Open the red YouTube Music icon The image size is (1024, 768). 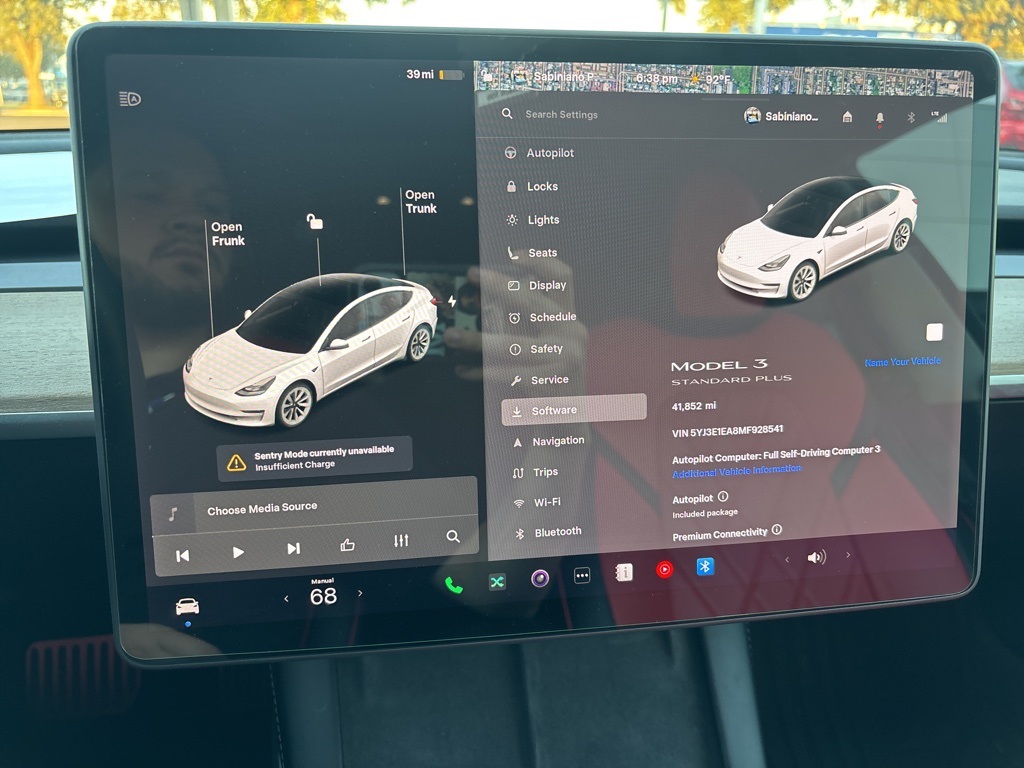[x=665, y=569]
